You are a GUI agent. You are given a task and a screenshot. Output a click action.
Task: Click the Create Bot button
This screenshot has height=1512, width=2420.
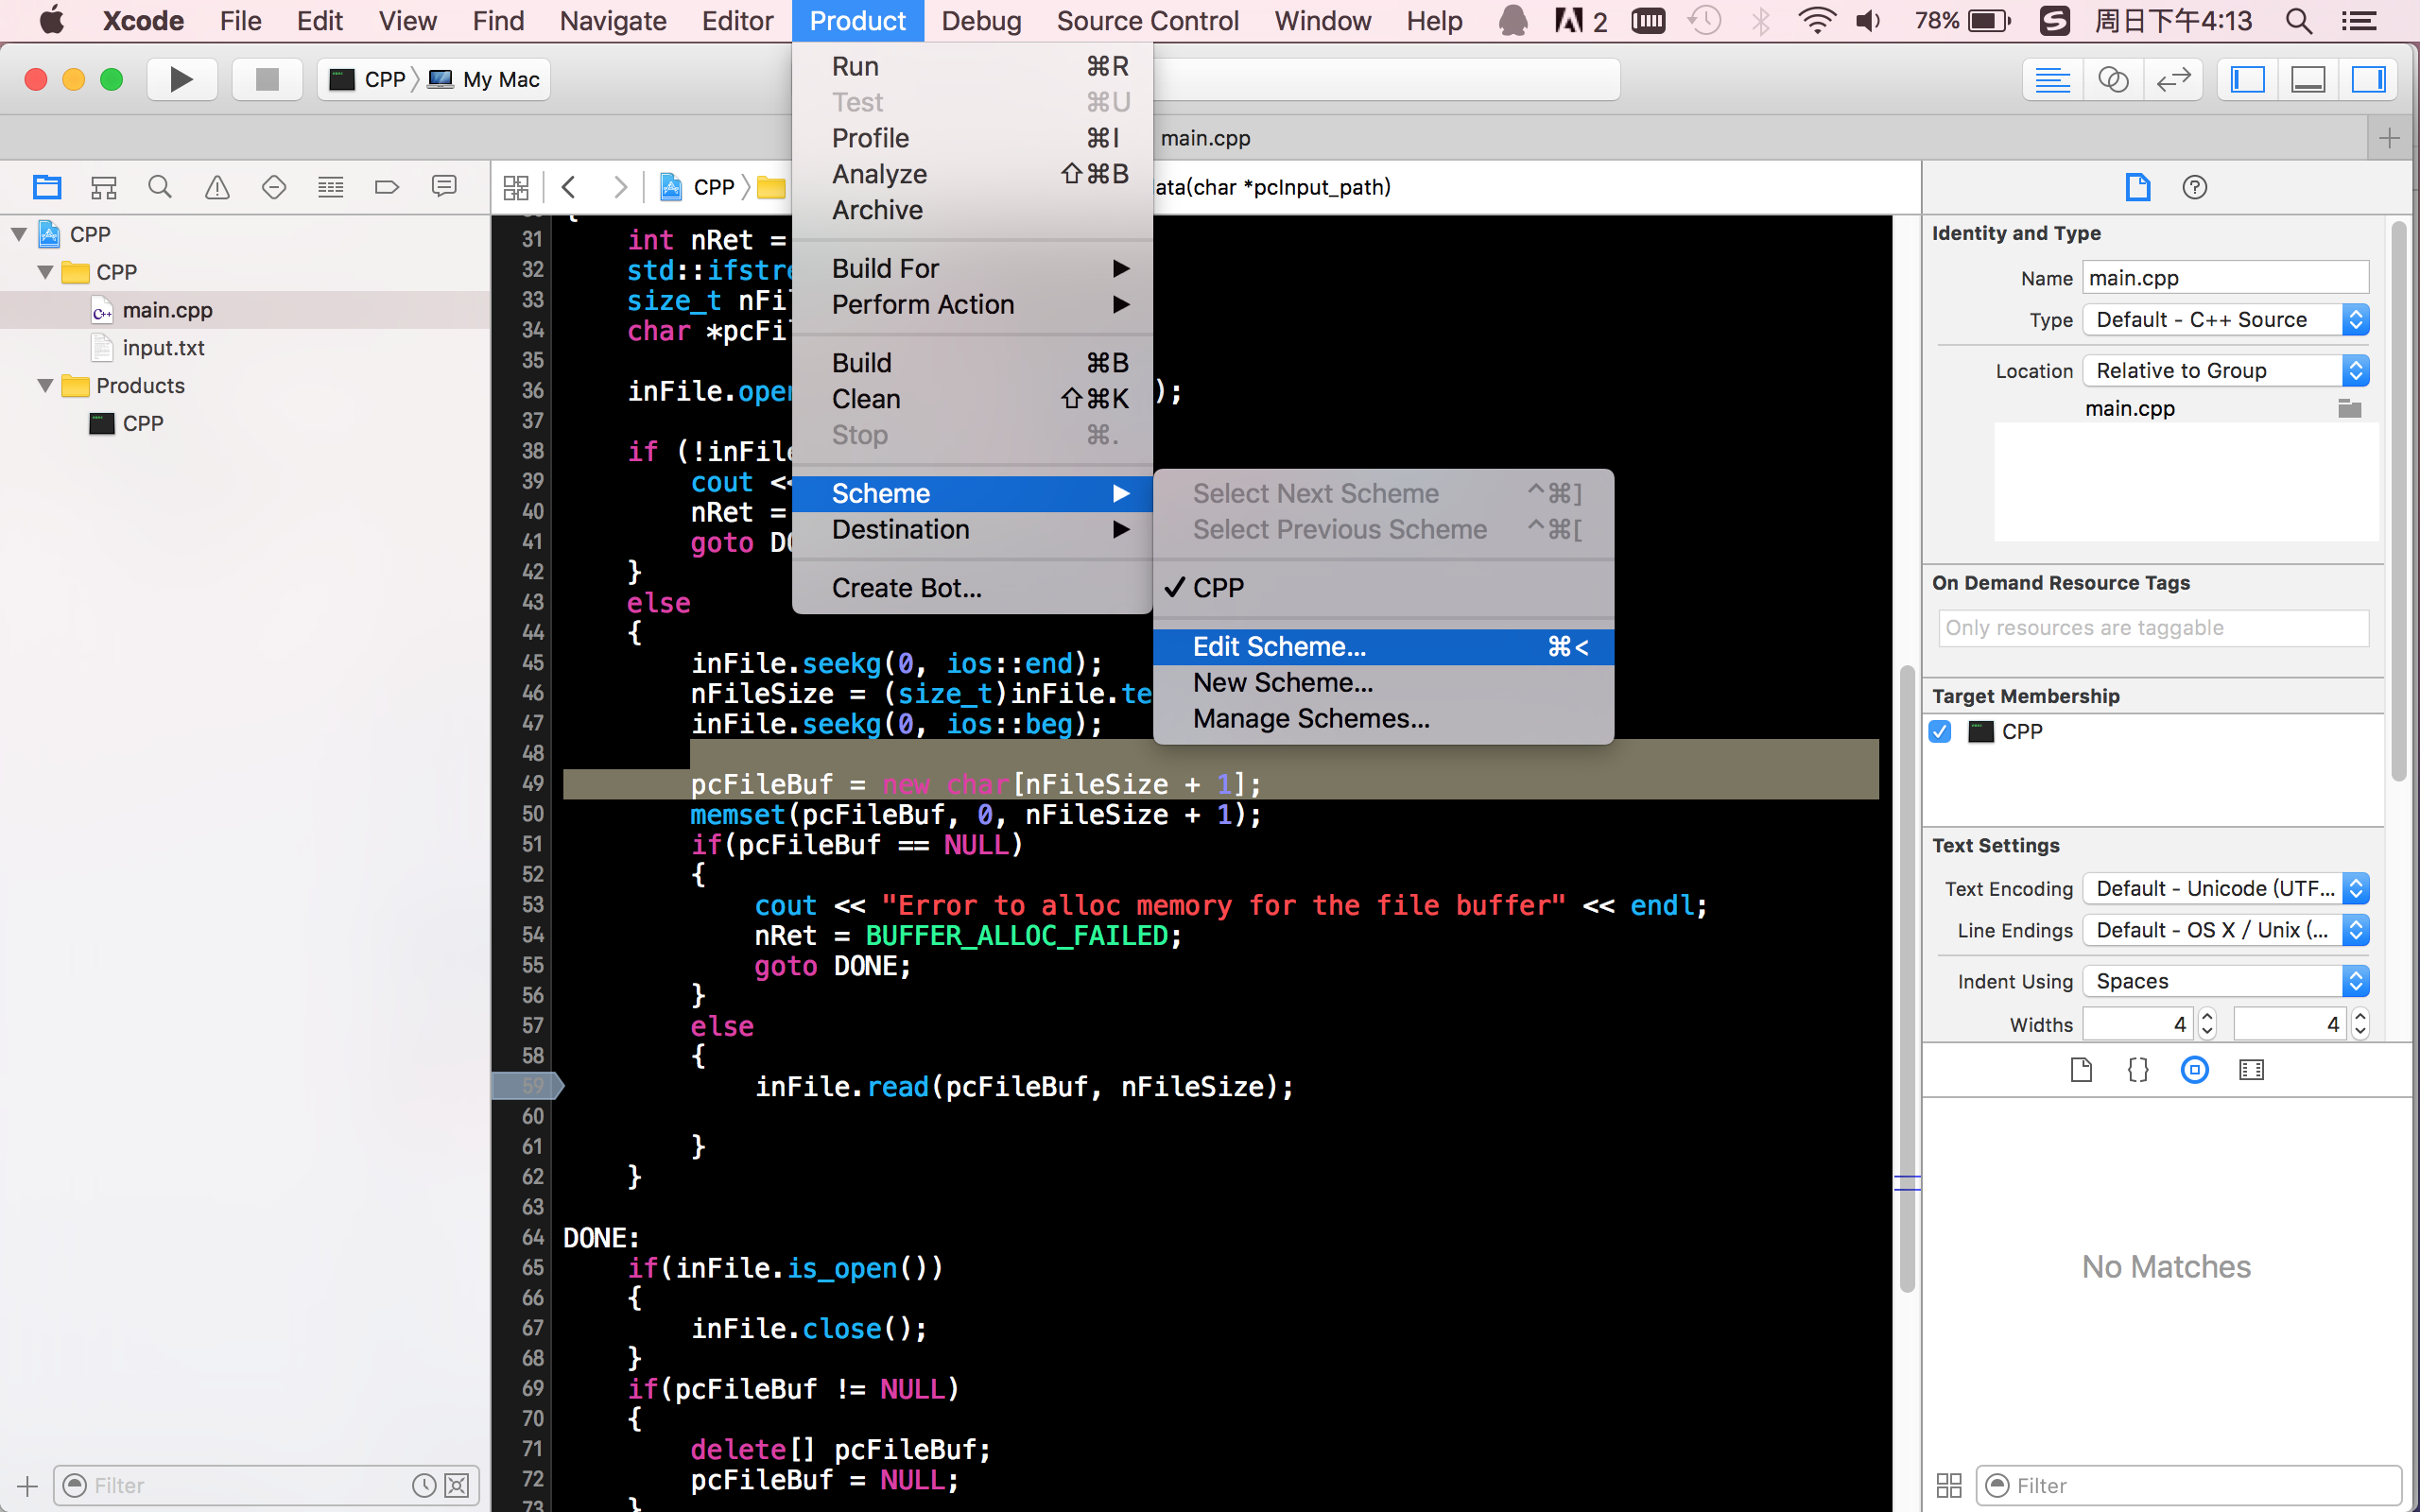(x=907, y=587)
